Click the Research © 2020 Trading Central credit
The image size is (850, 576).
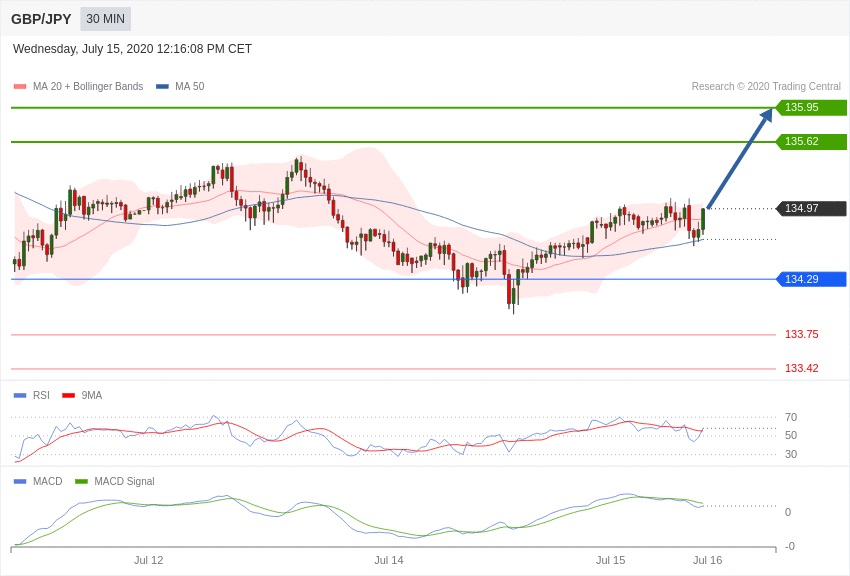(766, 87)
